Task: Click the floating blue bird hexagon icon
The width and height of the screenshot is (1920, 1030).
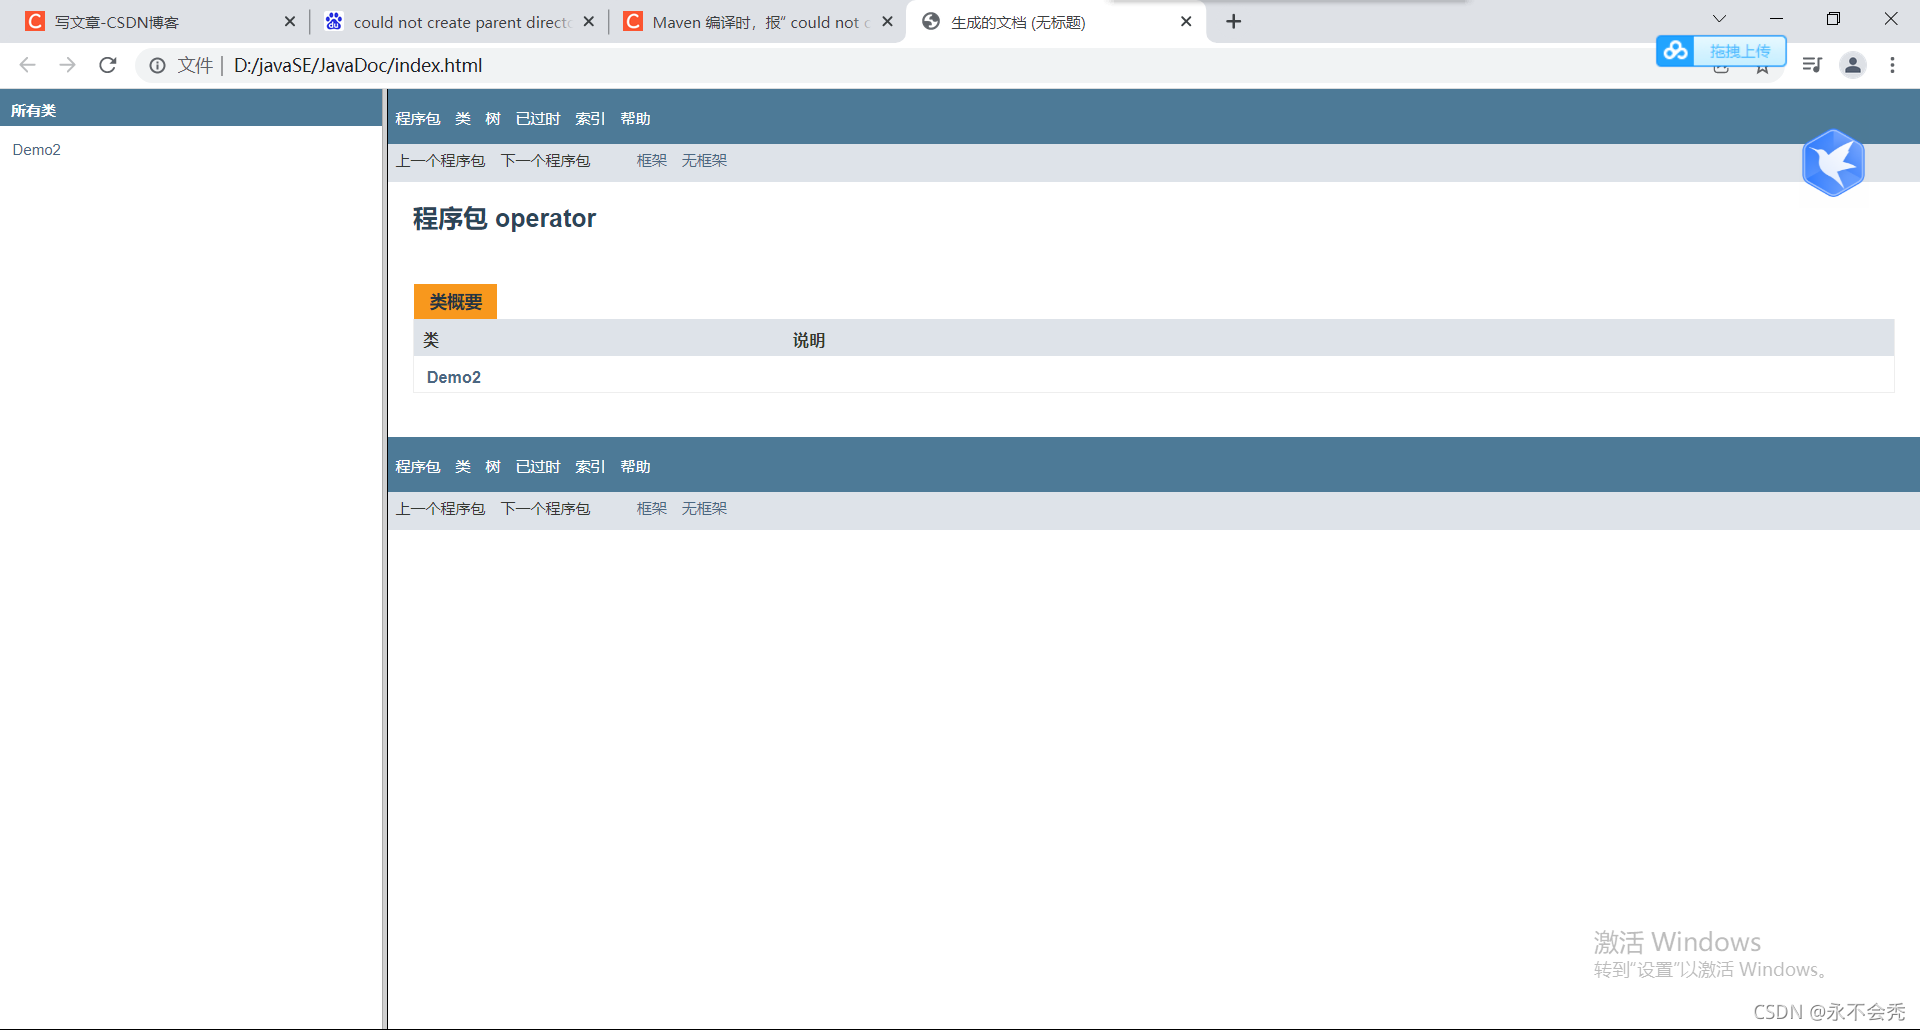Action: (1833, 163)
